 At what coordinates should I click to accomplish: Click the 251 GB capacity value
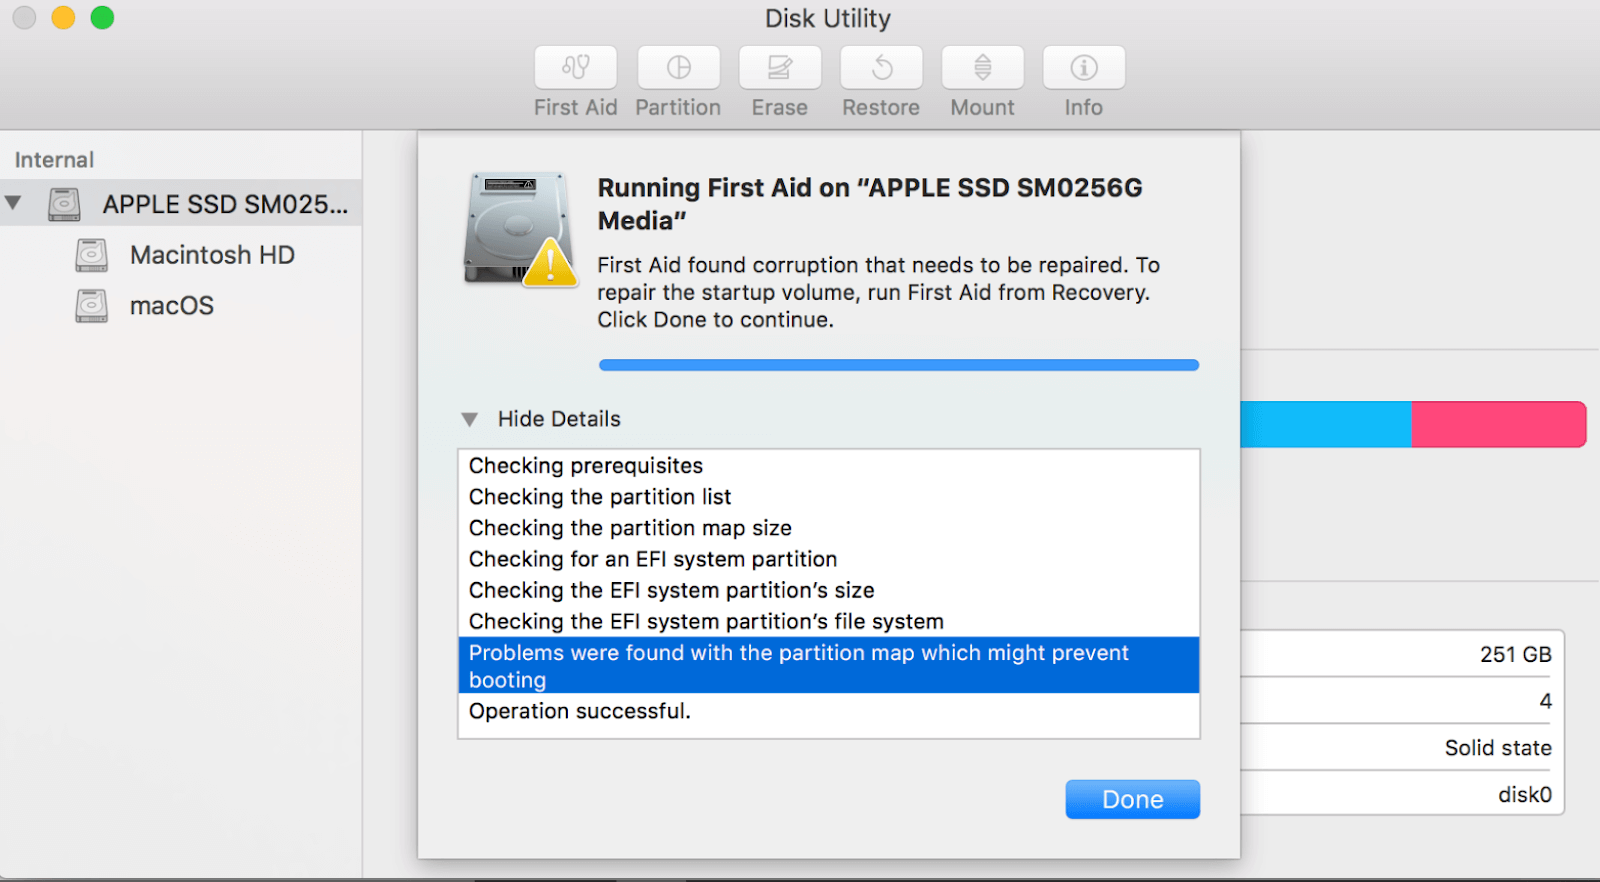tap(1515, 654)
